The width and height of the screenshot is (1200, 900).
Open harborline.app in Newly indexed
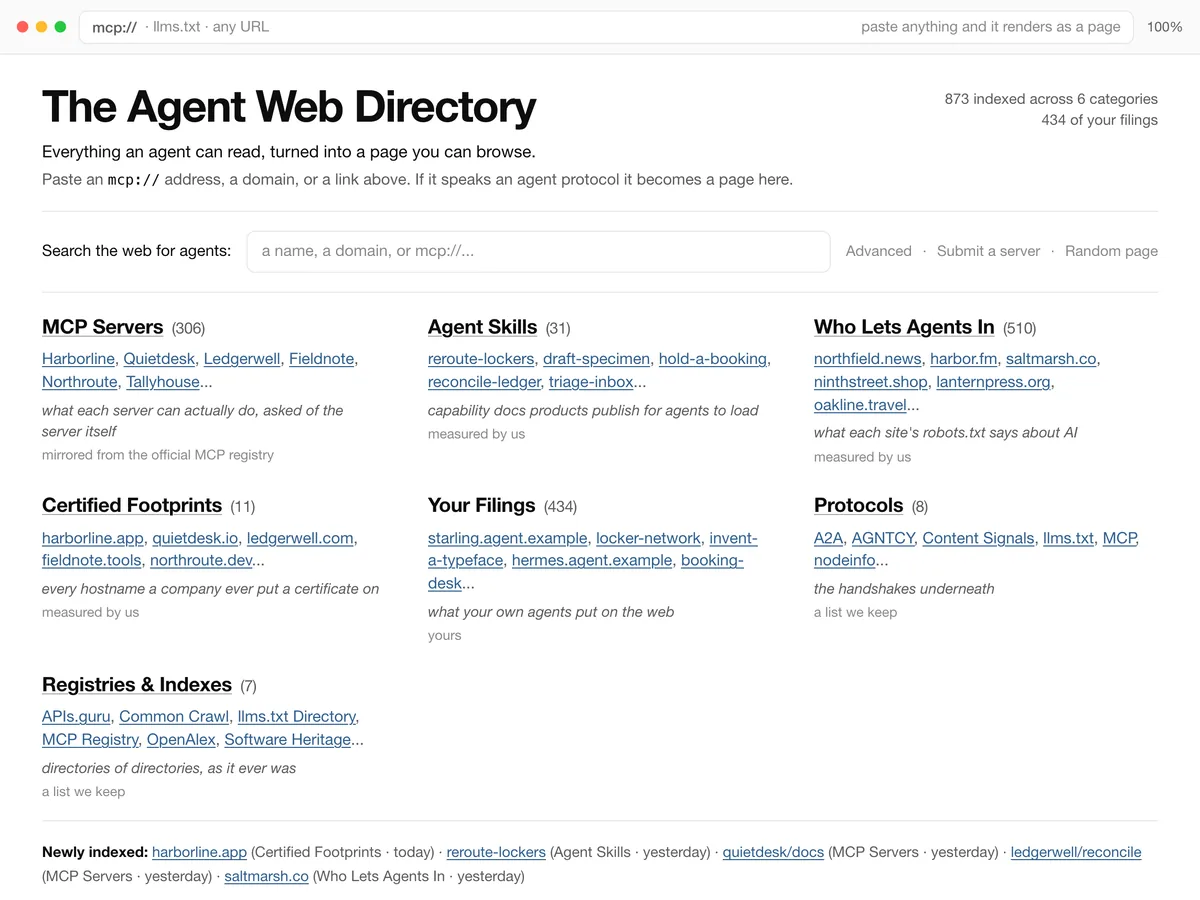199,853
